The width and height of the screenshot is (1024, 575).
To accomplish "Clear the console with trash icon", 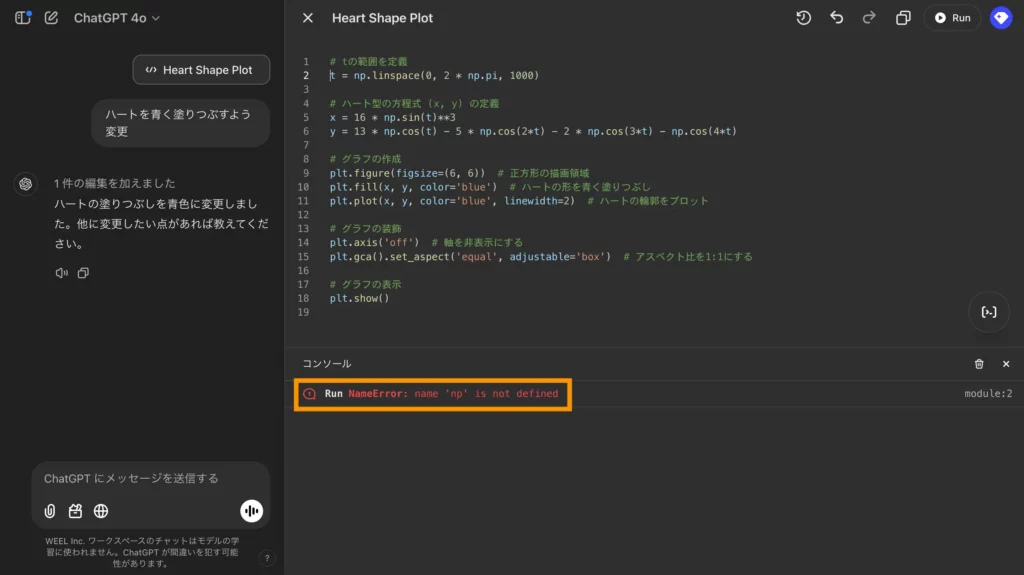I will 979,364.
